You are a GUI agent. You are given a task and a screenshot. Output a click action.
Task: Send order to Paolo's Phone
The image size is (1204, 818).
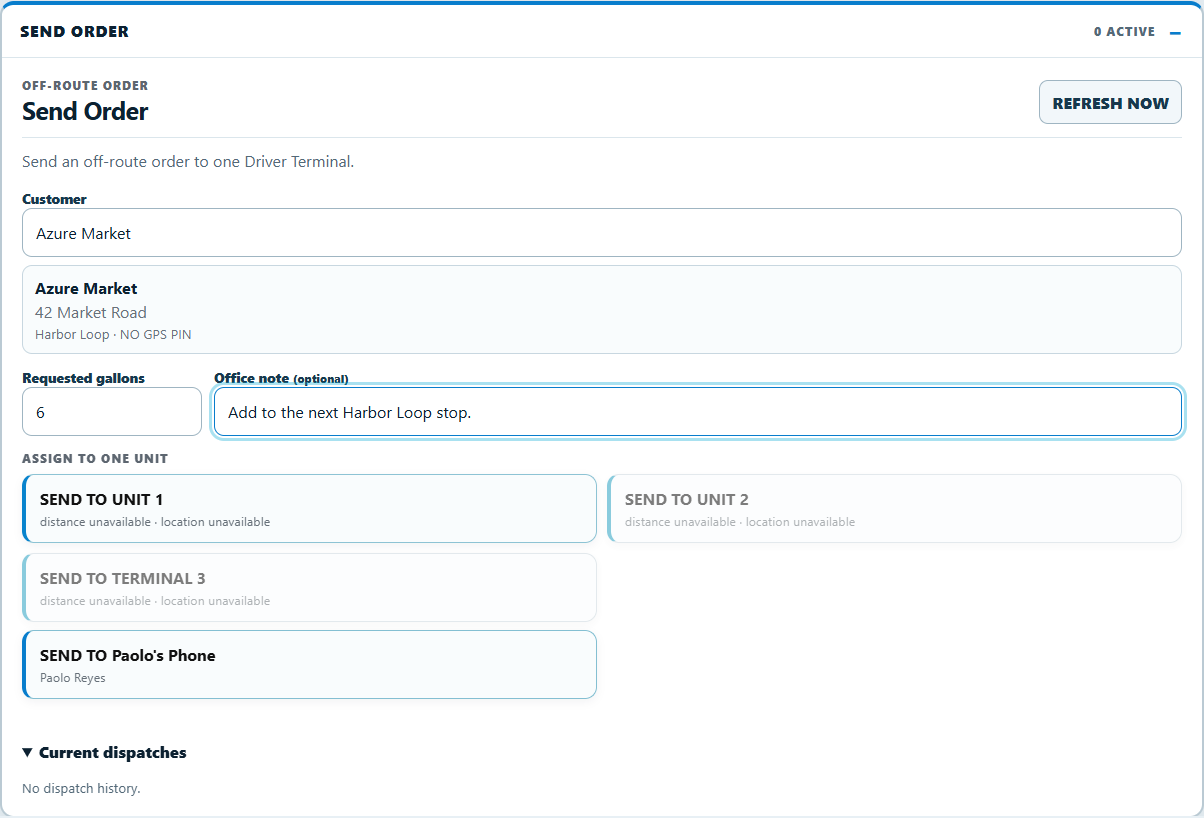click(310, 665)
